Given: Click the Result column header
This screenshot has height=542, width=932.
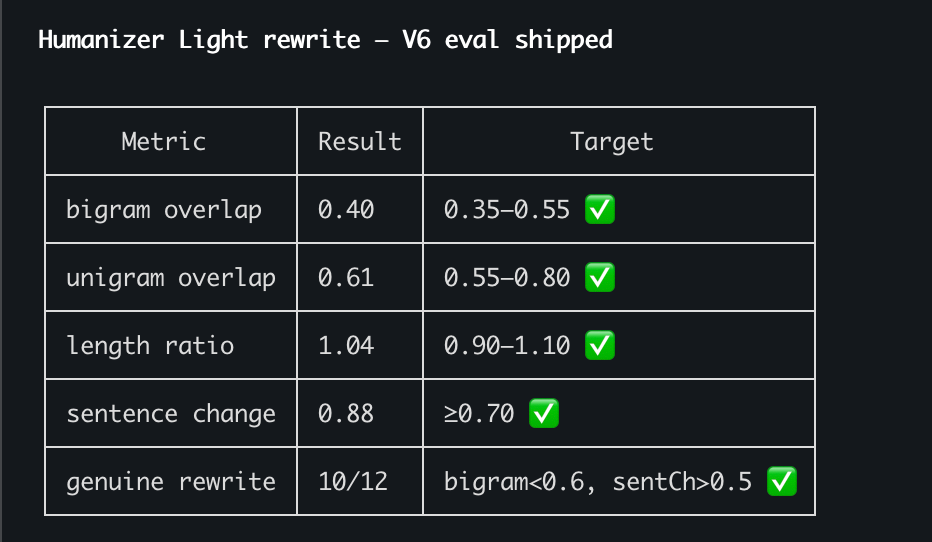Looking at the screenshot, I should pos(360,141).
